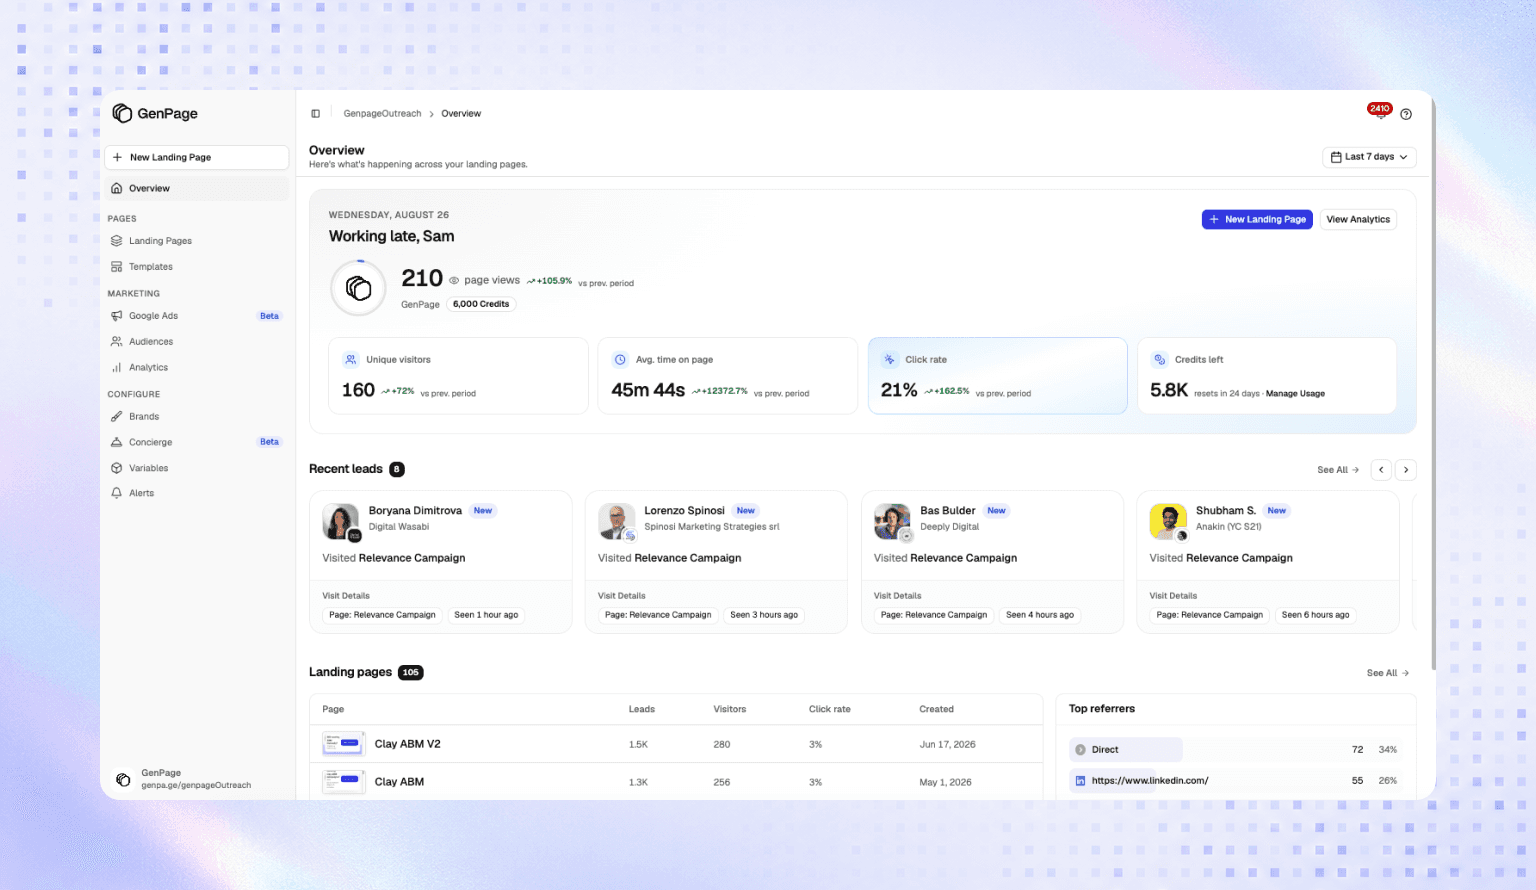Click the Concierge bell-service icon

117,442
